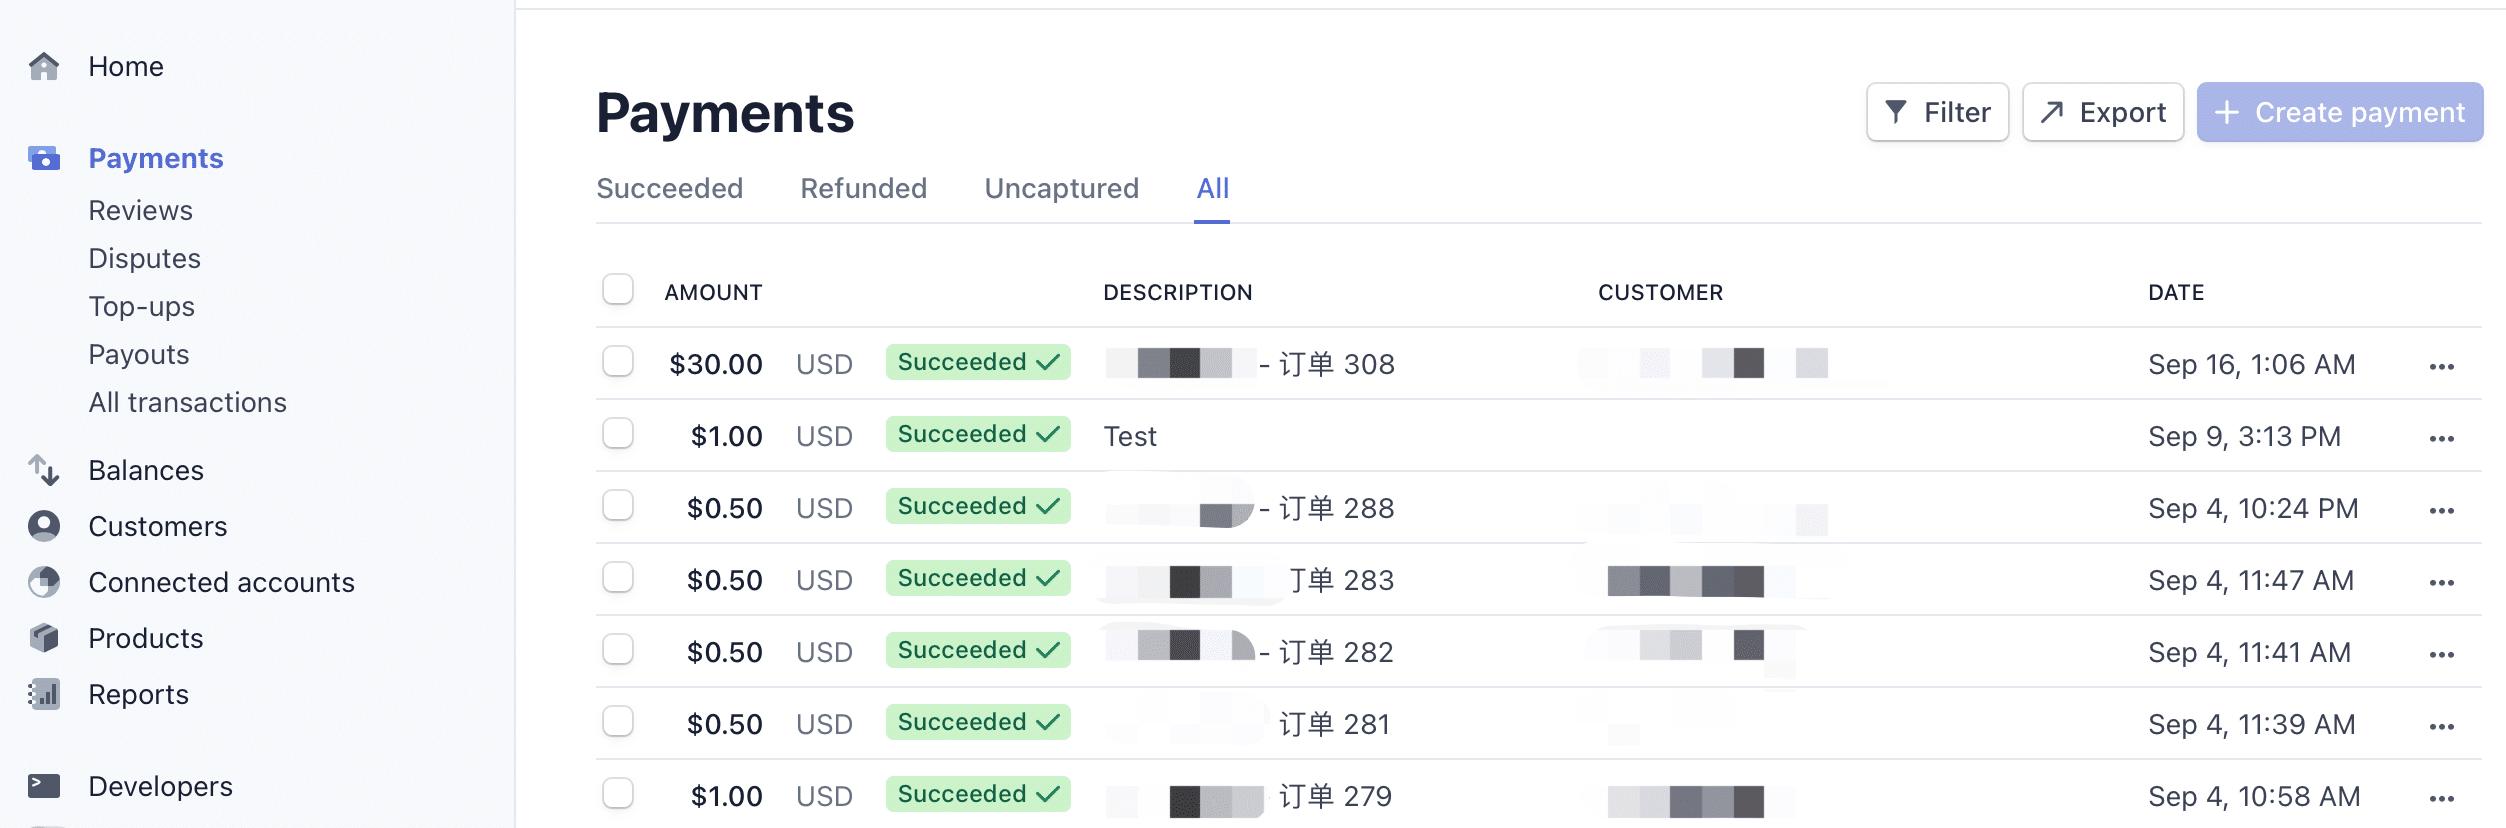This screenshot has height=828, width=2506.
Task: Switch to the Refunded tab
Action: (x=863, y=188)
